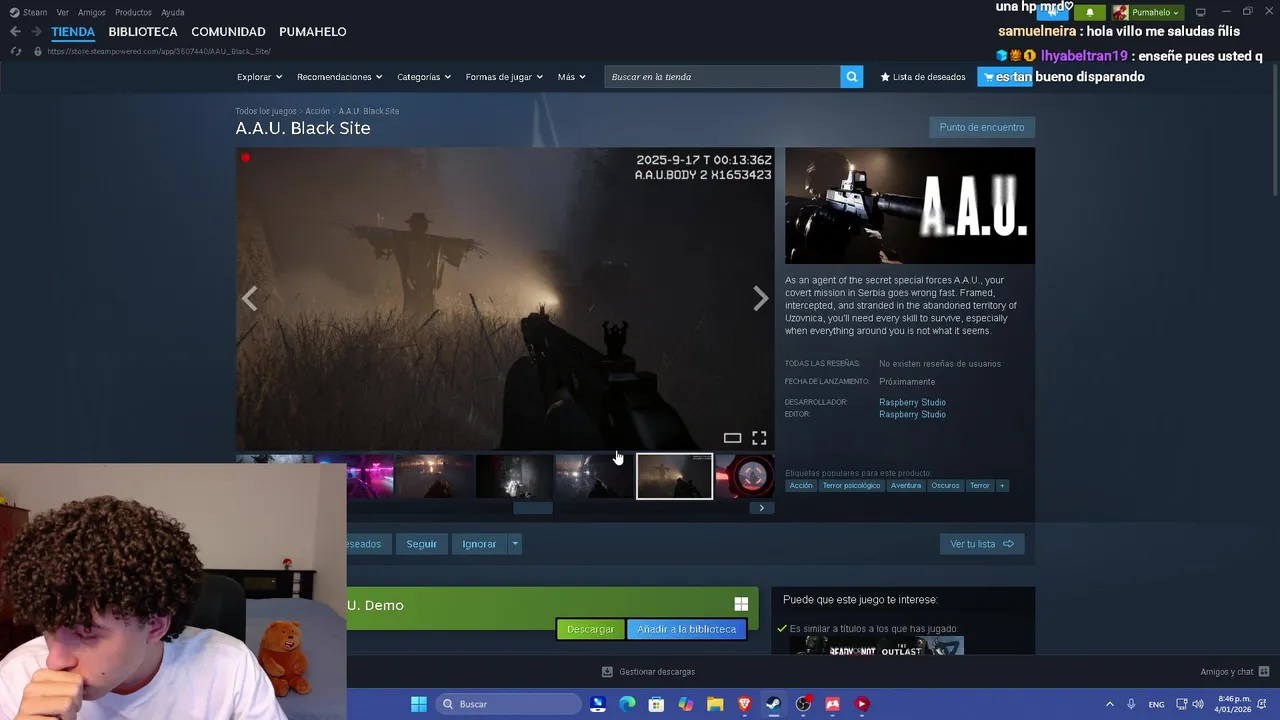1280x720 pixels.
Task: Open the Amigos y chat panel
Action: [1235, 672]
